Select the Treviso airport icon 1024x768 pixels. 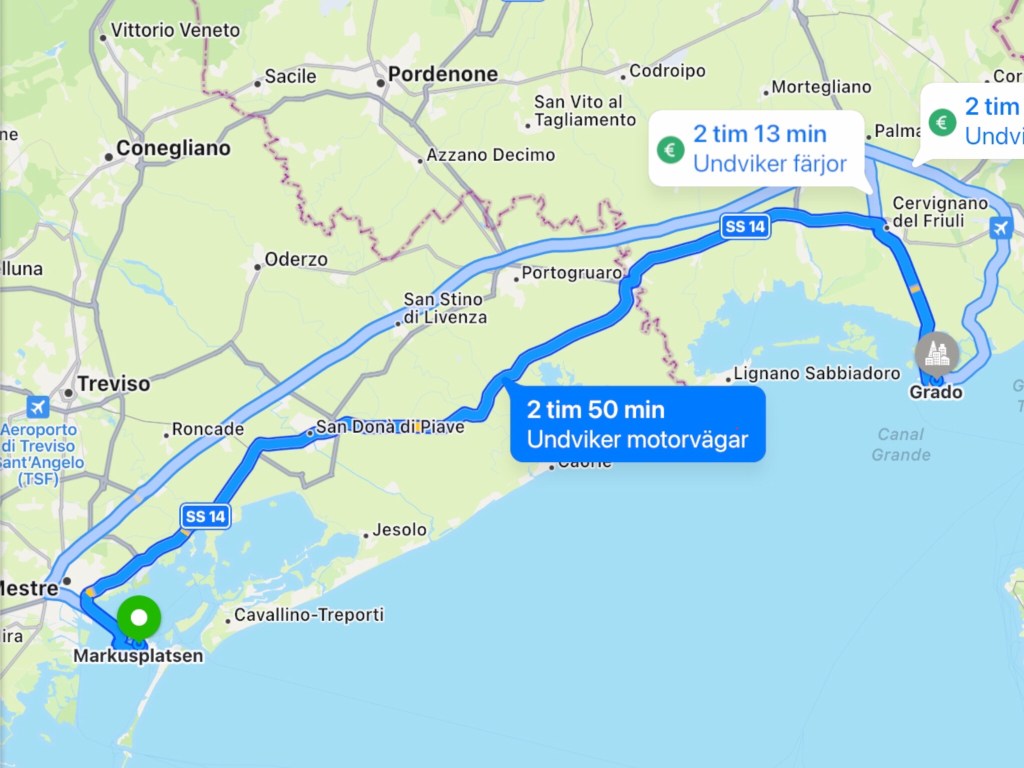click(38, 407)
